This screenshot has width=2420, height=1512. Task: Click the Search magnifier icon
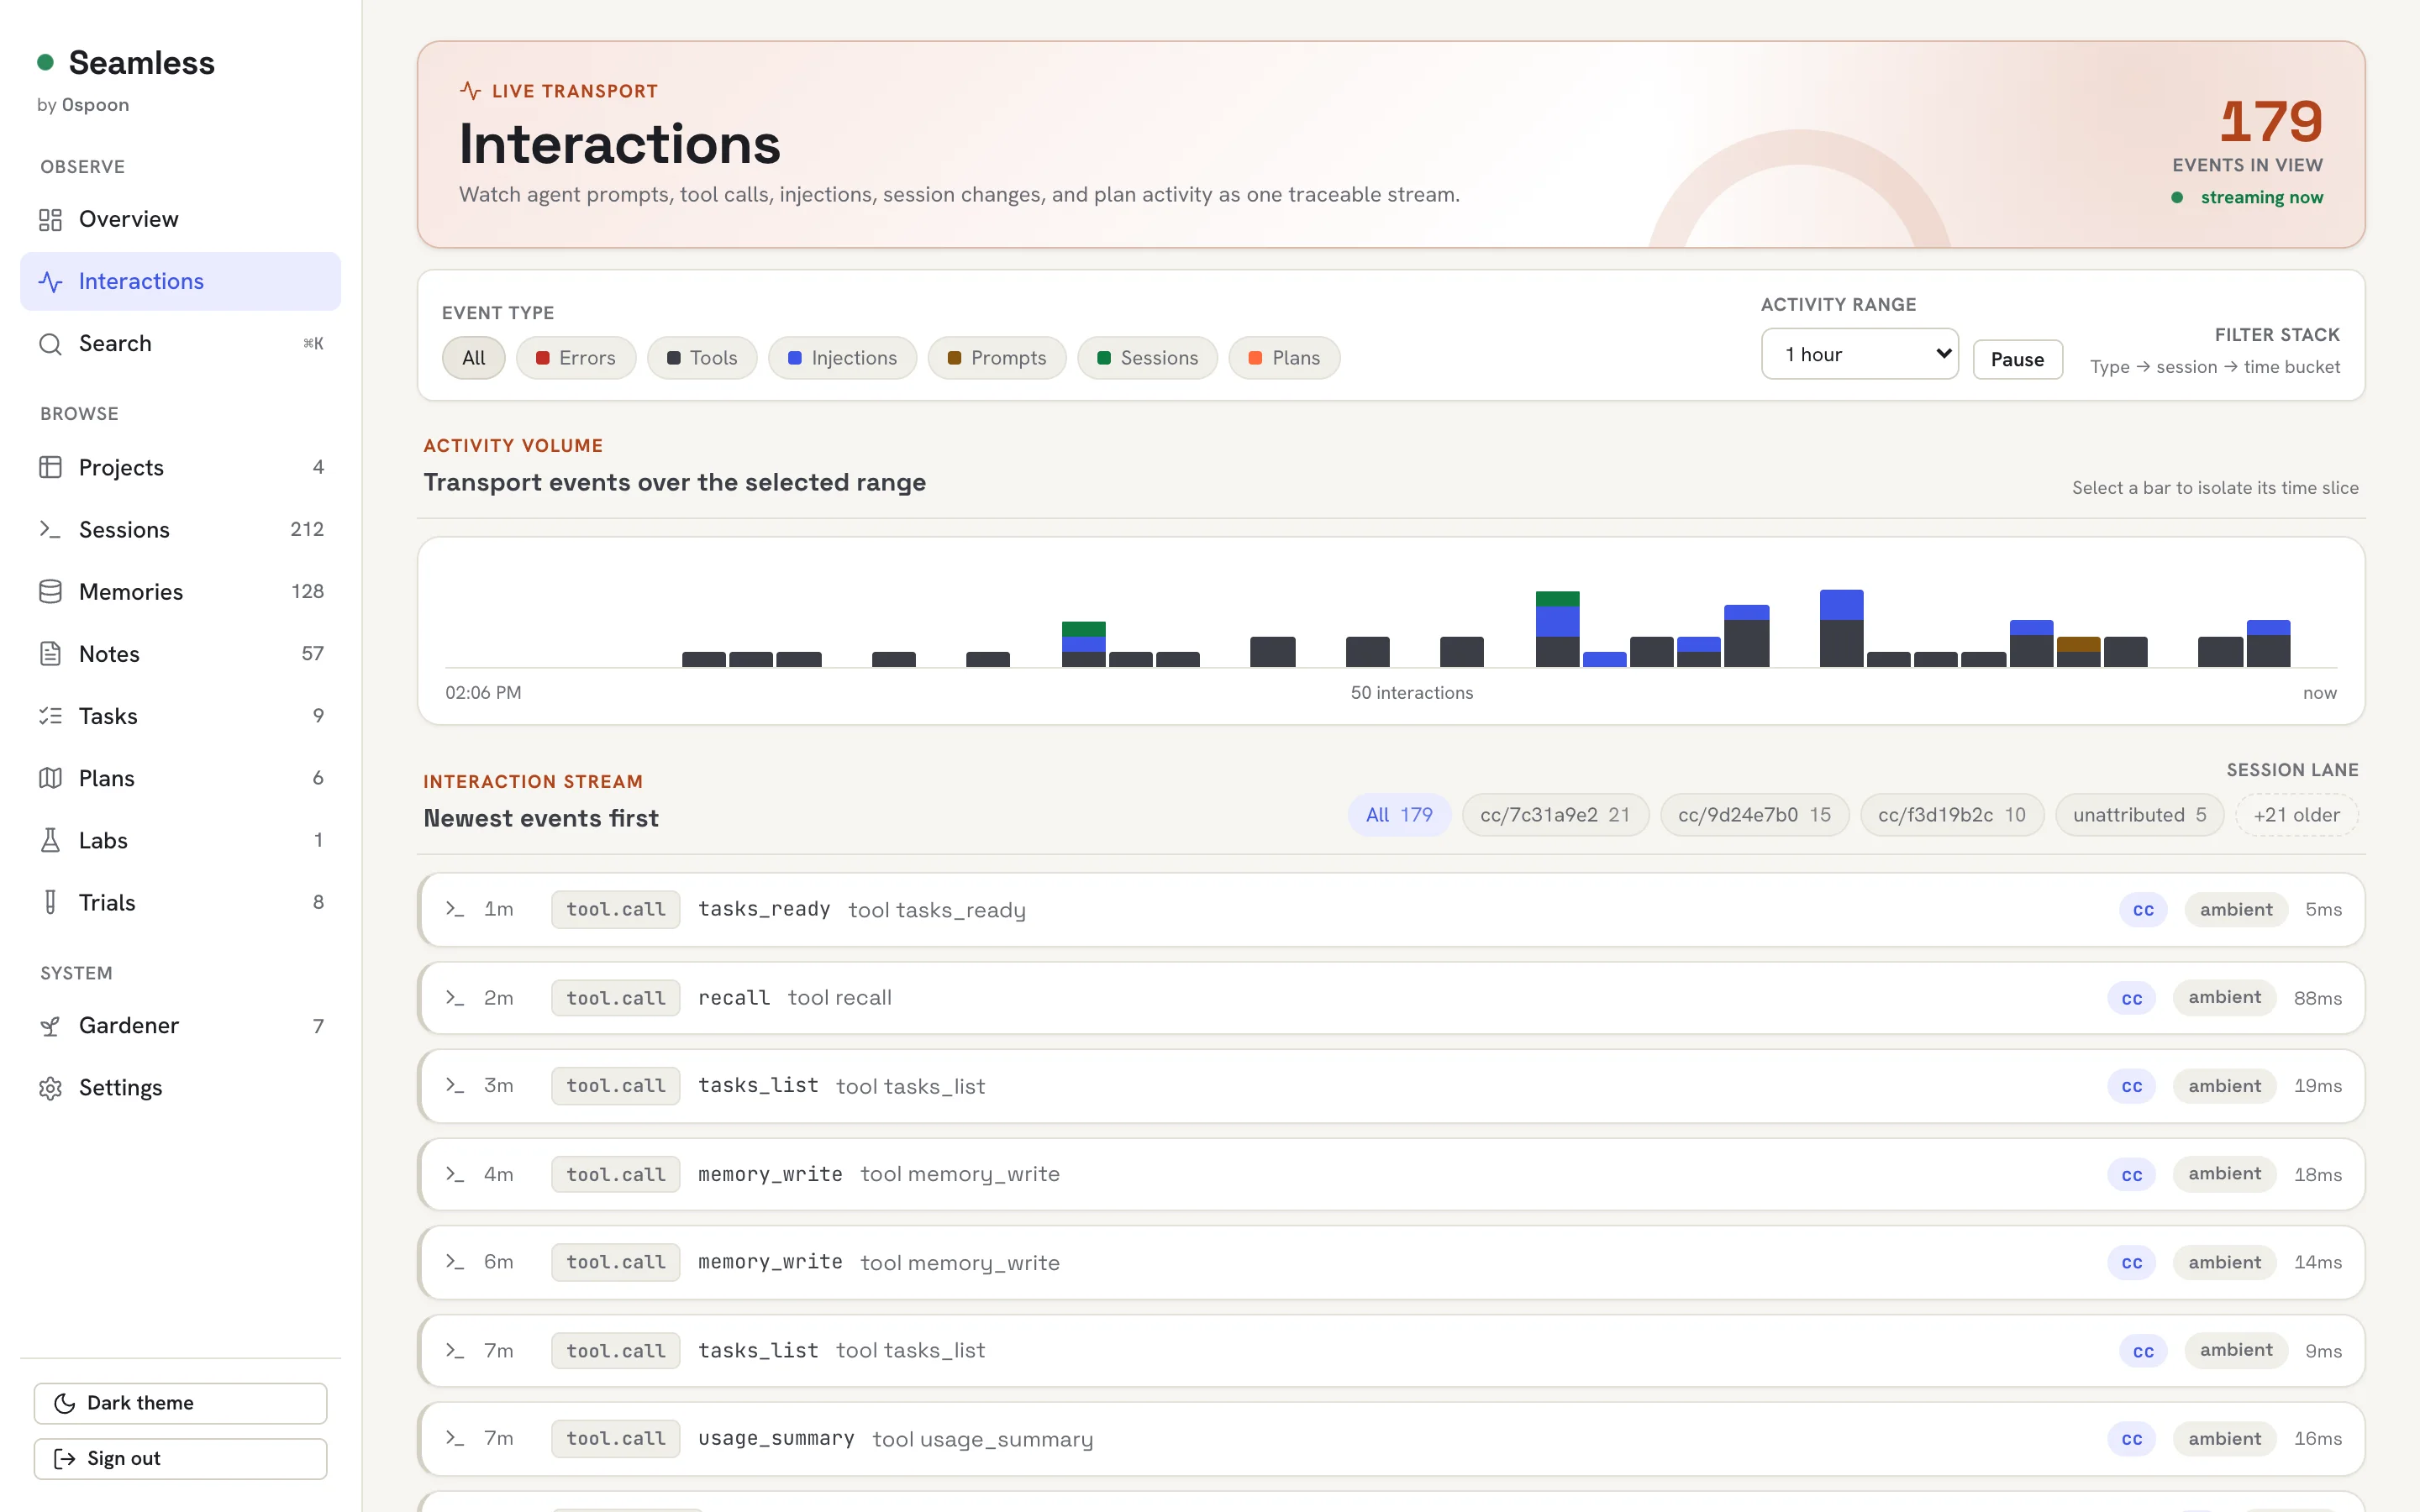(x=50, y=343)
